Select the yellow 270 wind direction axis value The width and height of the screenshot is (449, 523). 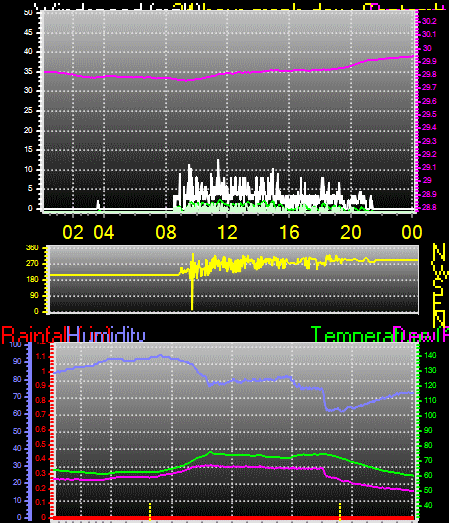(32, 264)
